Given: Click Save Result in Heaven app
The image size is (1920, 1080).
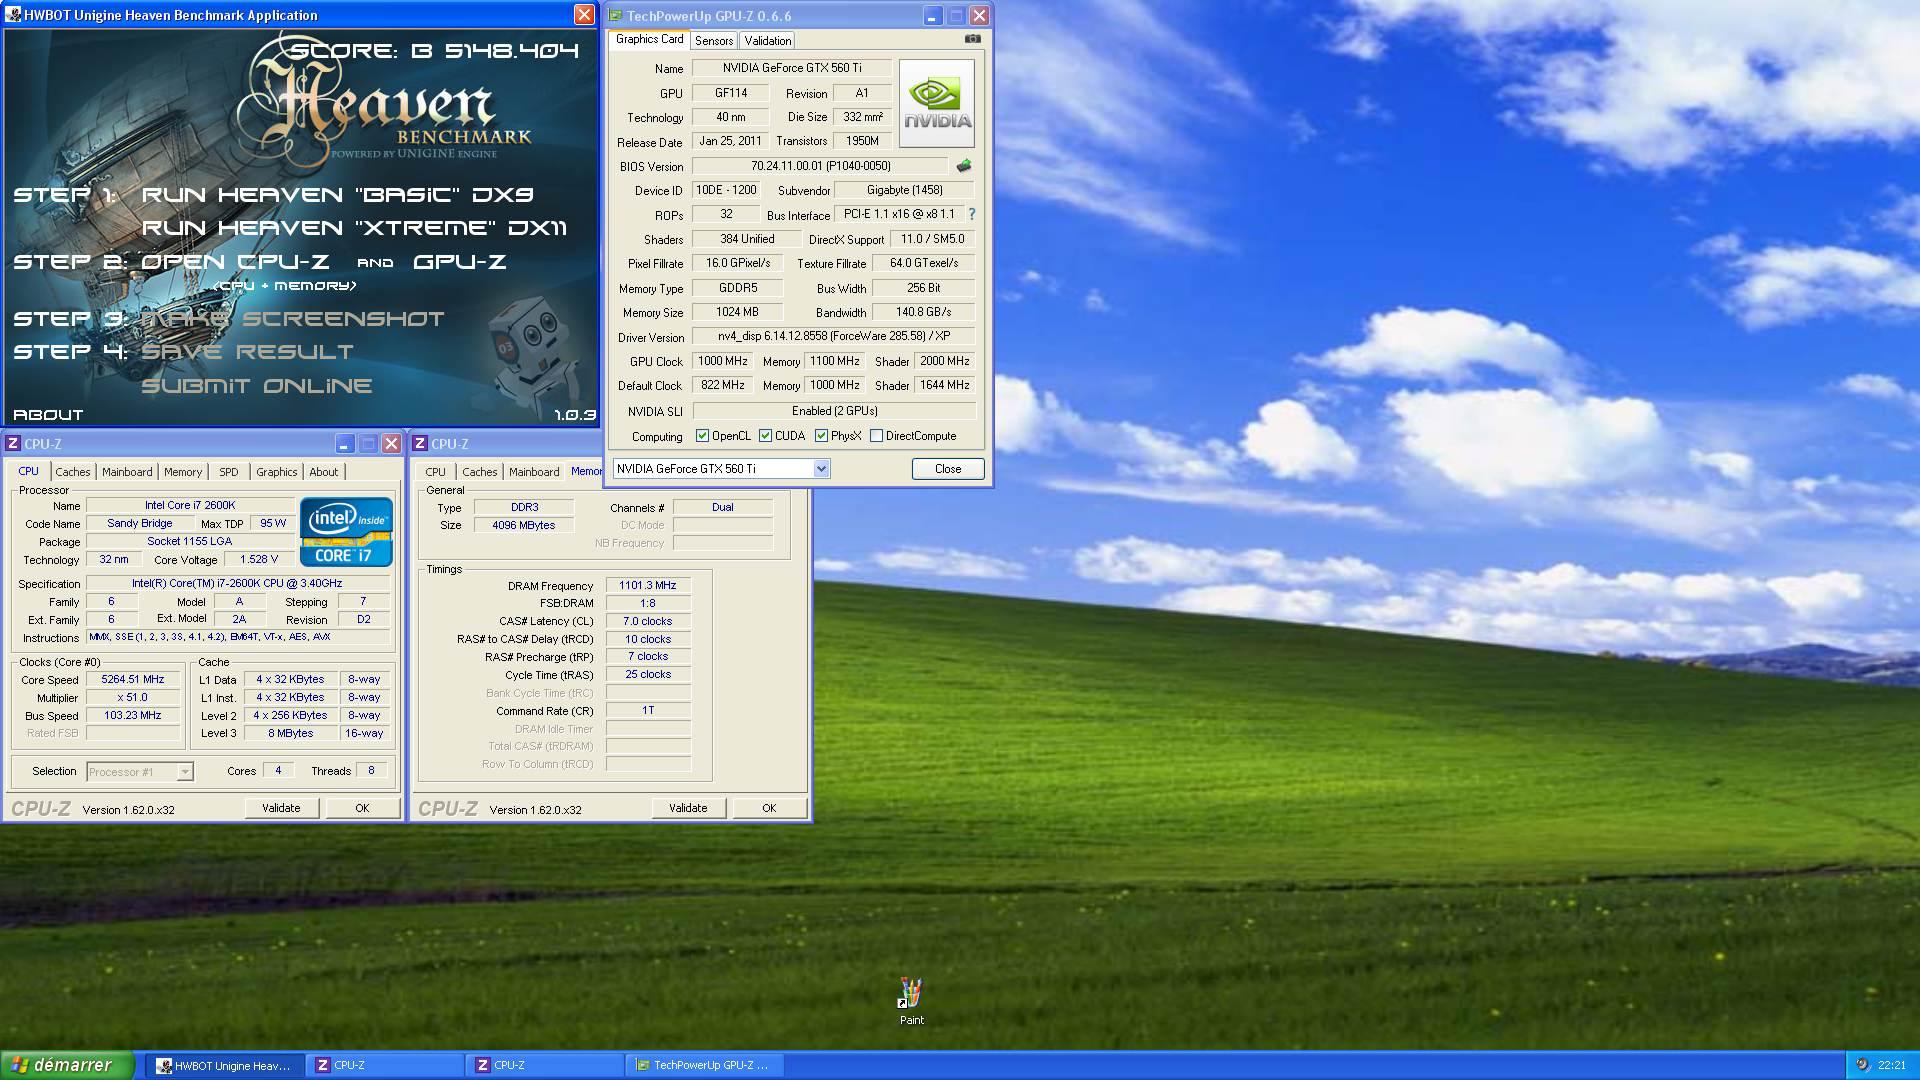Looking at the screenshot, I should (247, 352).
